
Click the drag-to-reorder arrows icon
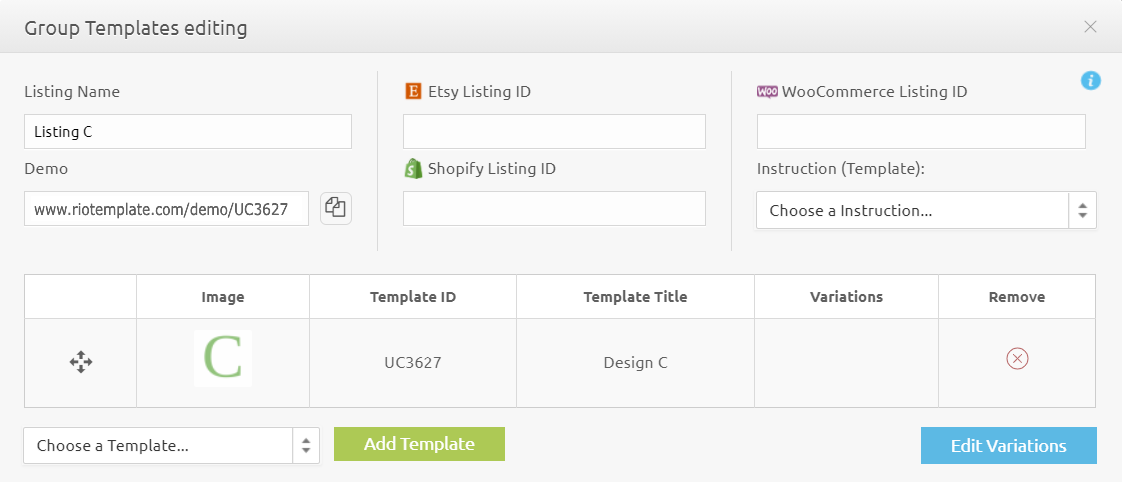click(81, 362)
